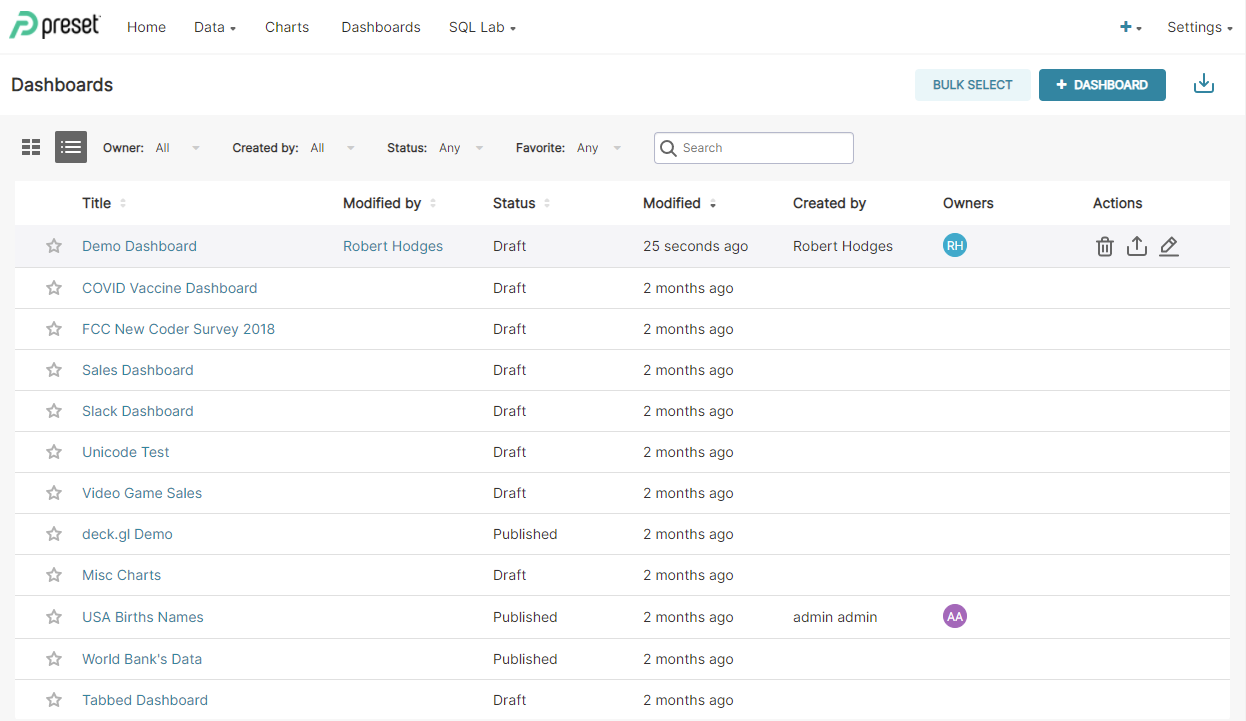1246x721 pixels.
Task: Click the export dashboards download icon
Action: [x=1204, y=84]
